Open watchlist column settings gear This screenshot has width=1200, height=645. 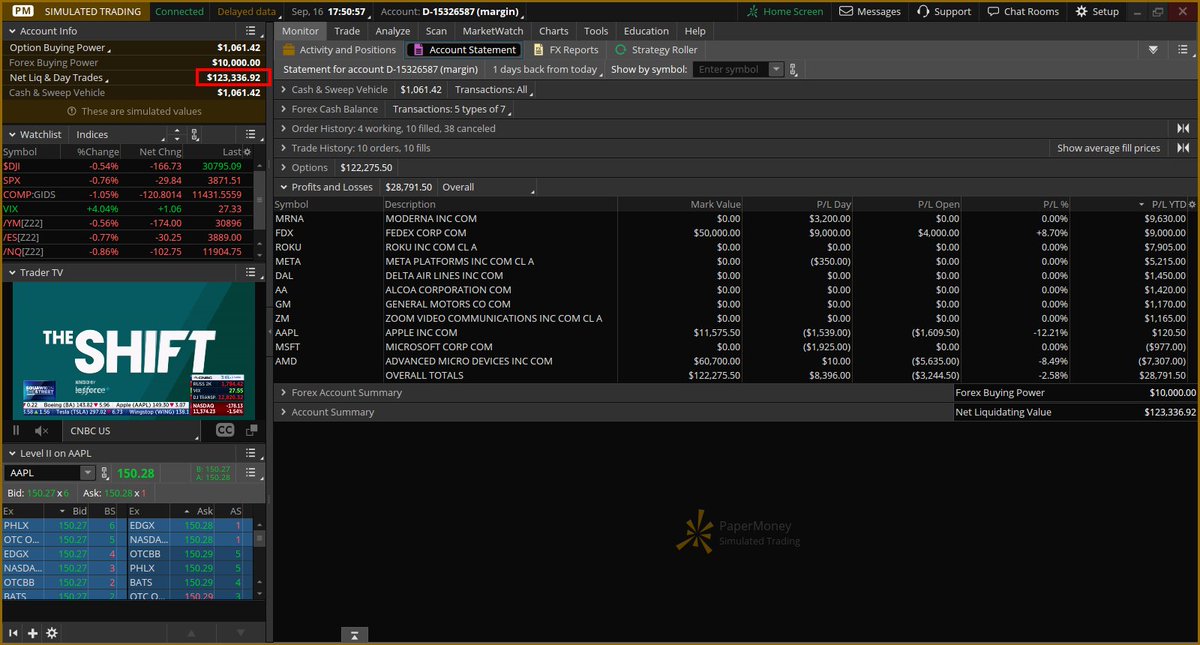(x=248, y=151)
